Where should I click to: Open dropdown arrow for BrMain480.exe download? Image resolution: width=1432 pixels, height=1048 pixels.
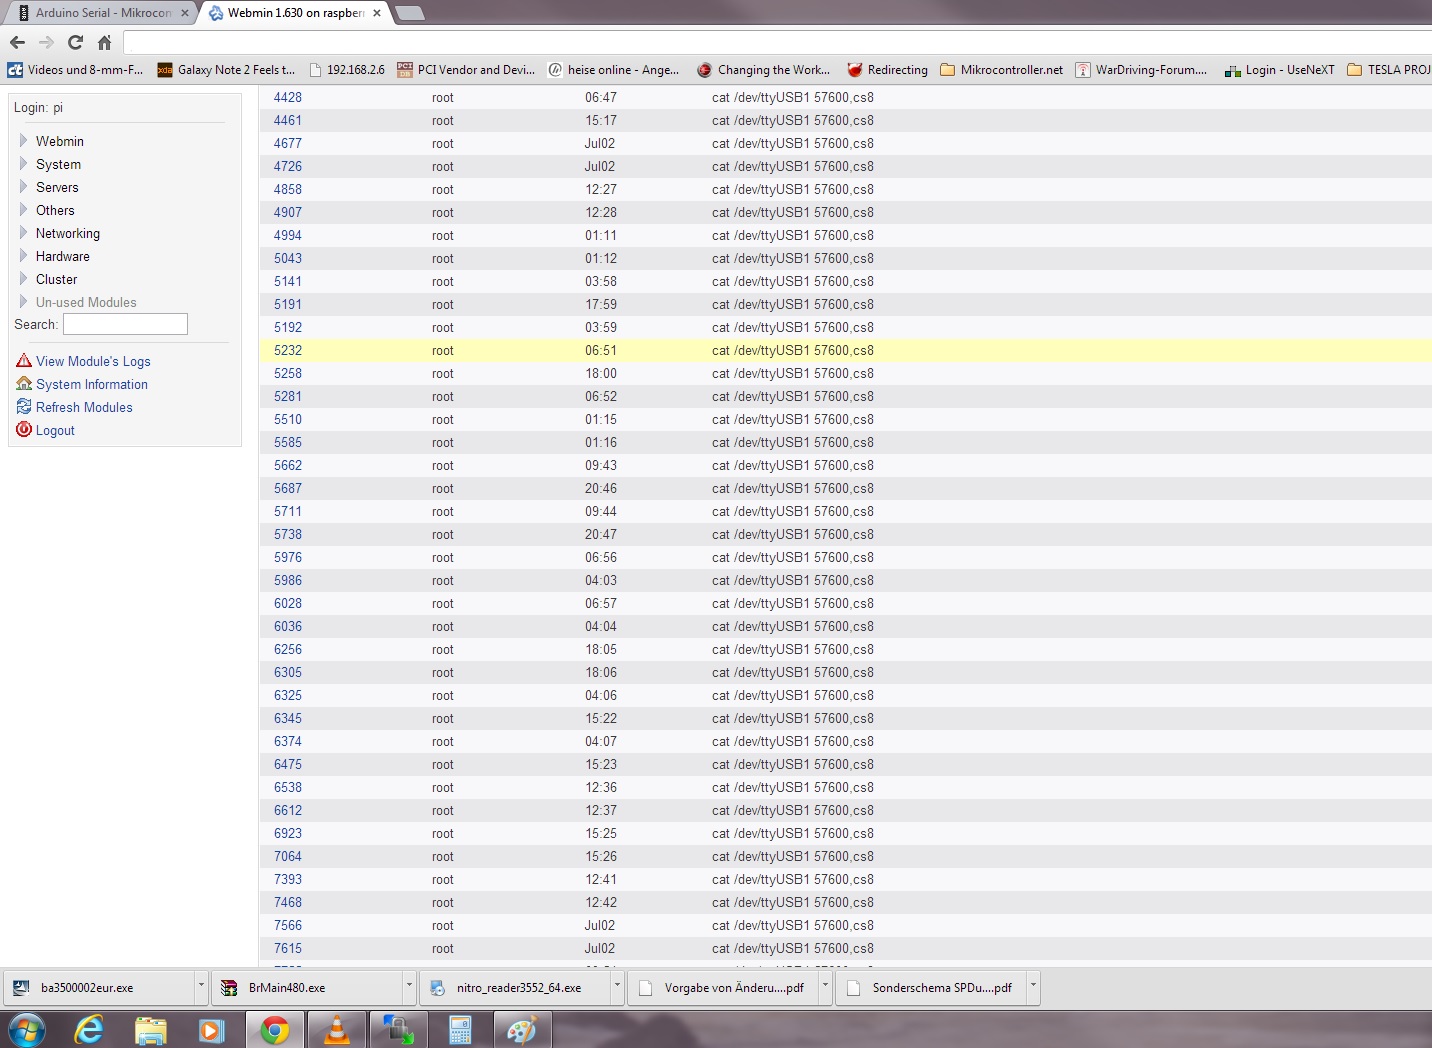(409, 987)
